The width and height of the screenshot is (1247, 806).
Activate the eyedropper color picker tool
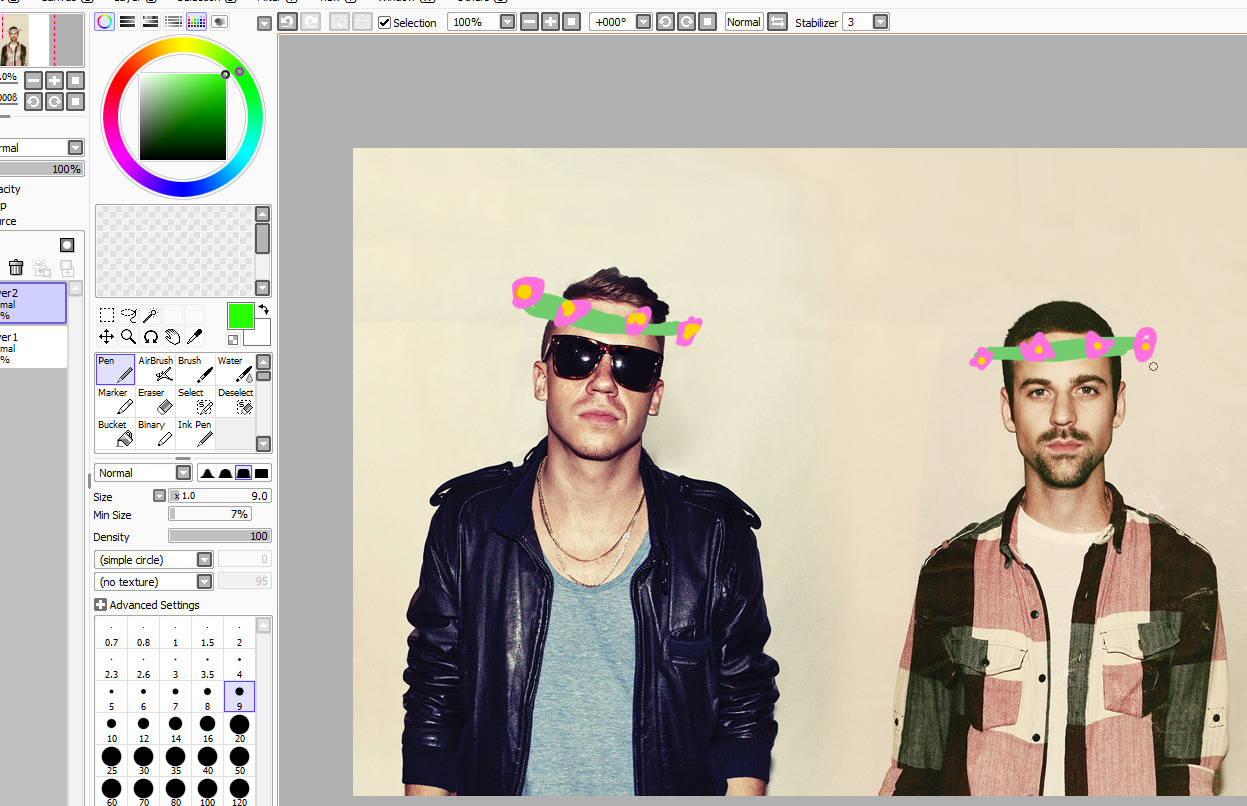pos(194,337)
